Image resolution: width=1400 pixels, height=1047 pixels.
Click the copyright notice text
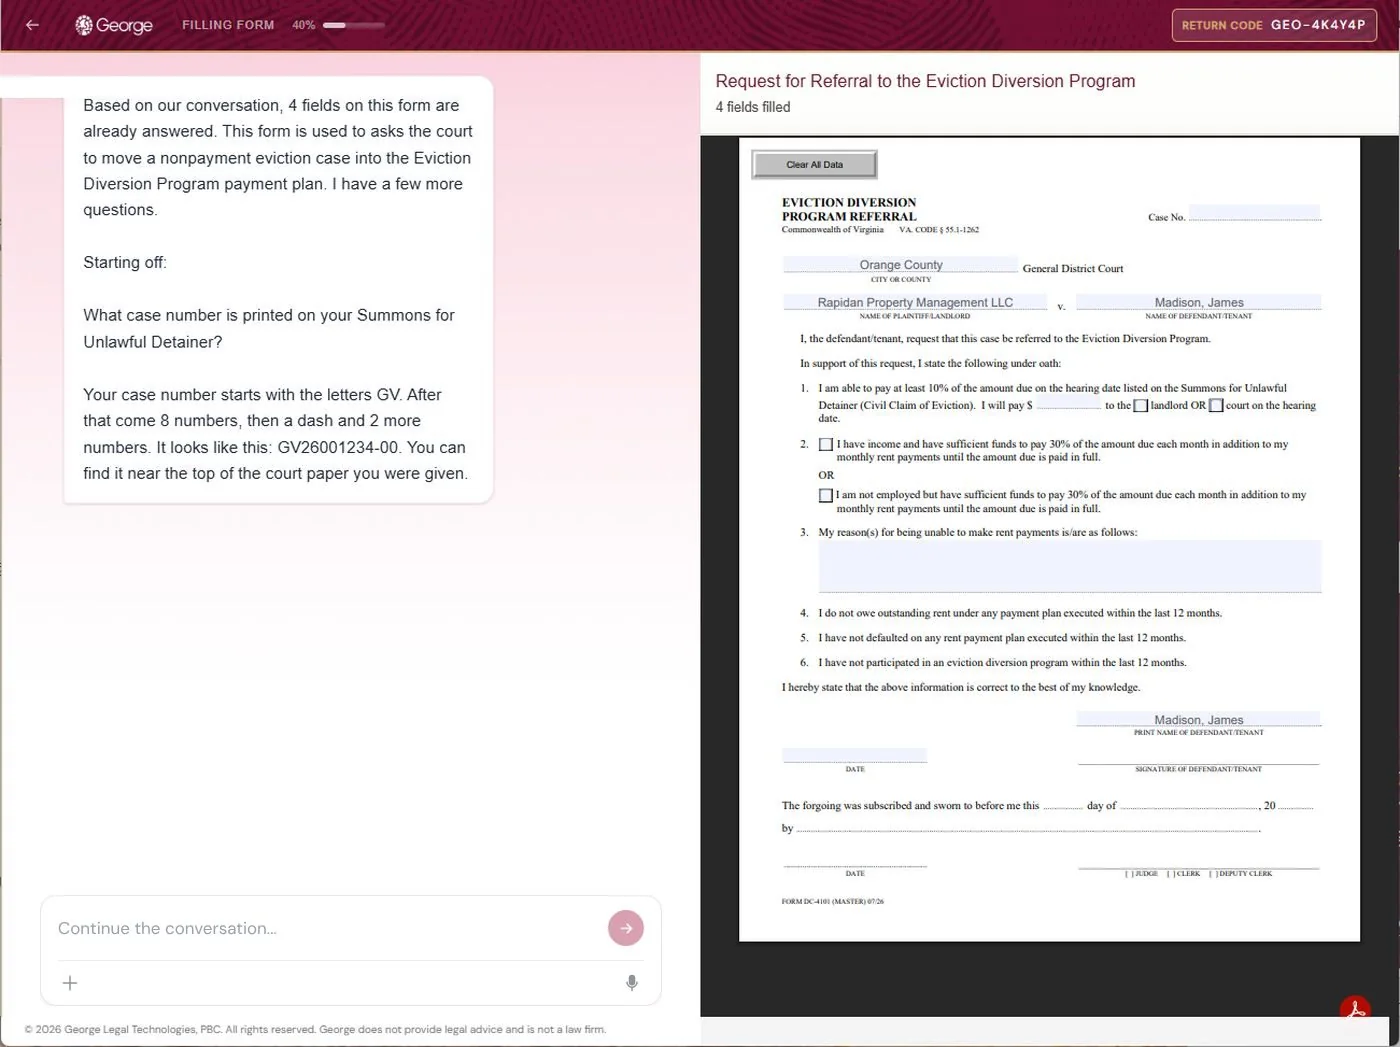click(315, 1029)
